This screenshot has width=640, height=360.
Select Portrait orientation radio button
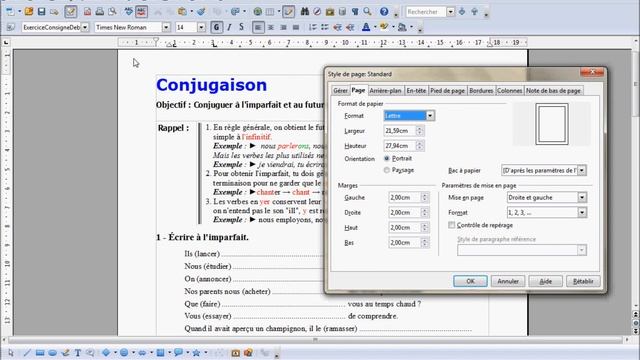[387, 158]
